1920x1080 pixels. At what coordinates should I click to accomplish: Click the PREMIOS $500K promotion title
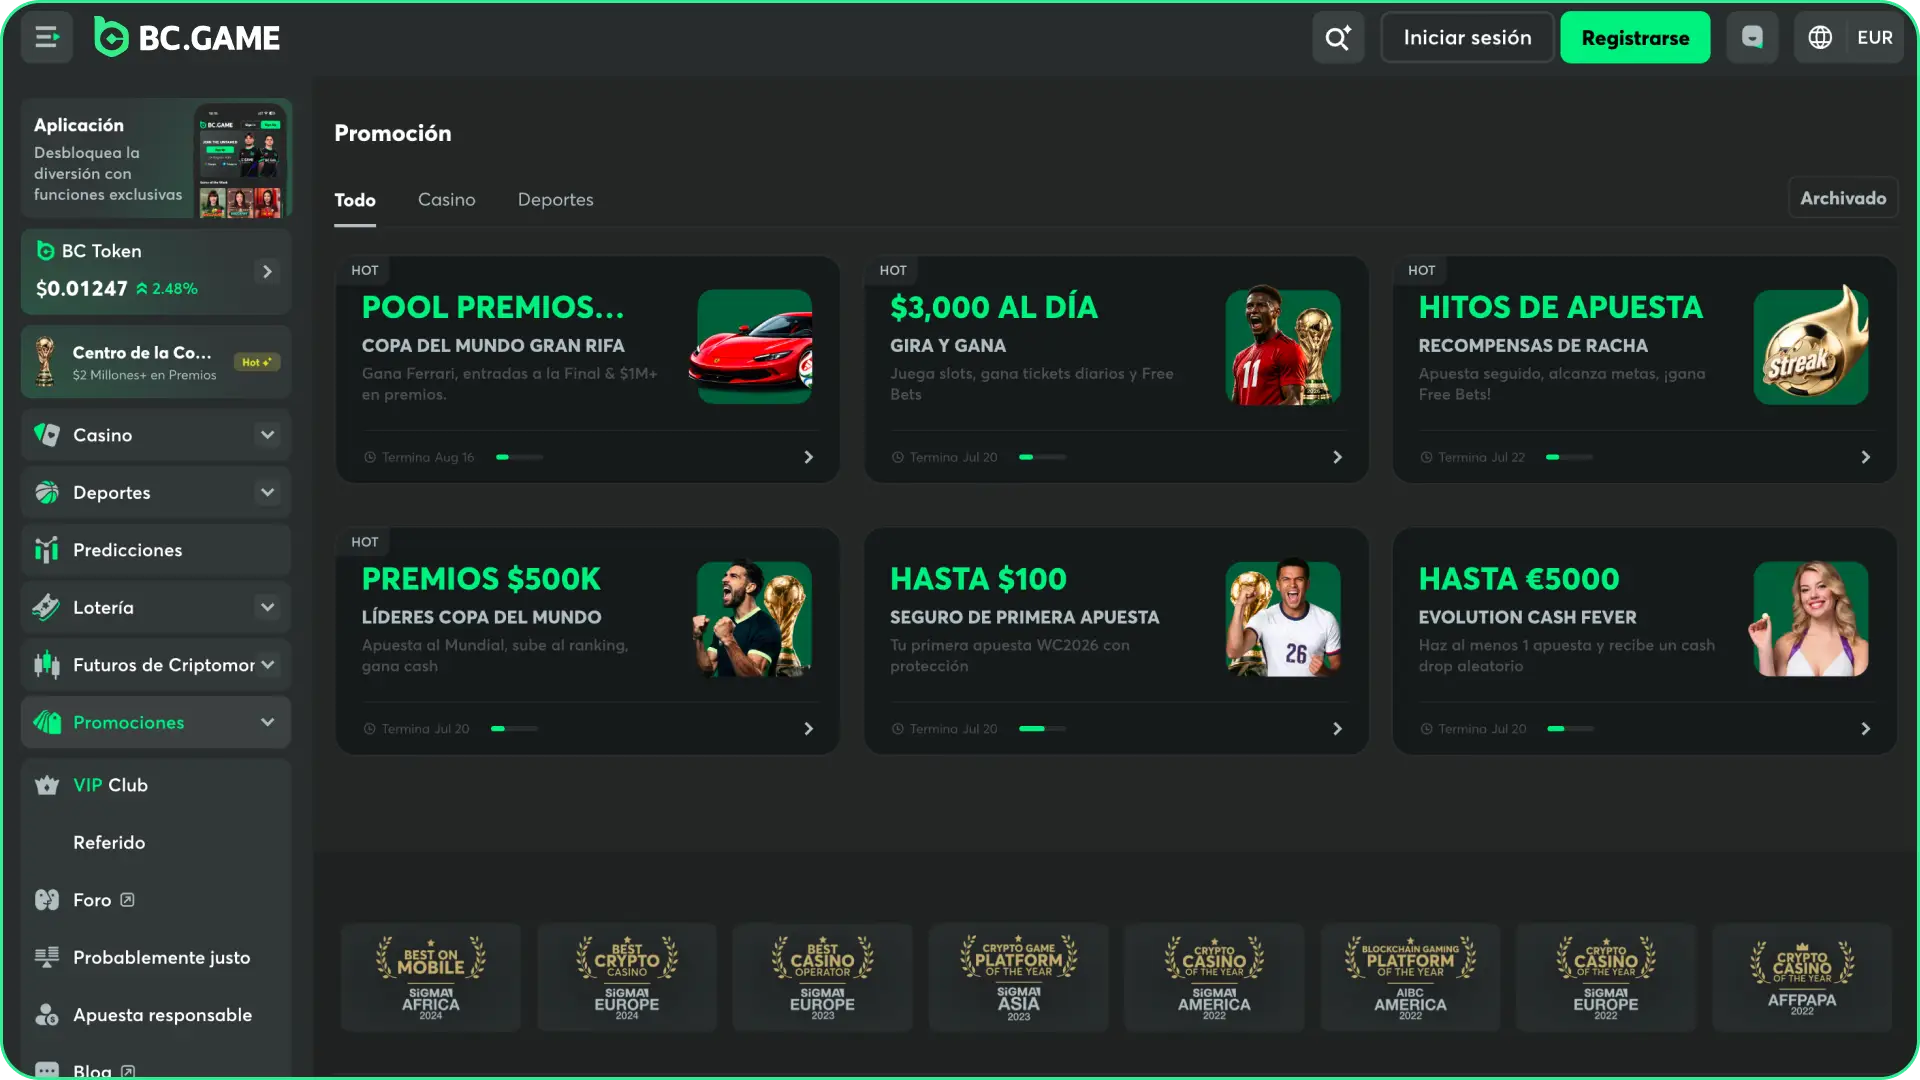481,579
